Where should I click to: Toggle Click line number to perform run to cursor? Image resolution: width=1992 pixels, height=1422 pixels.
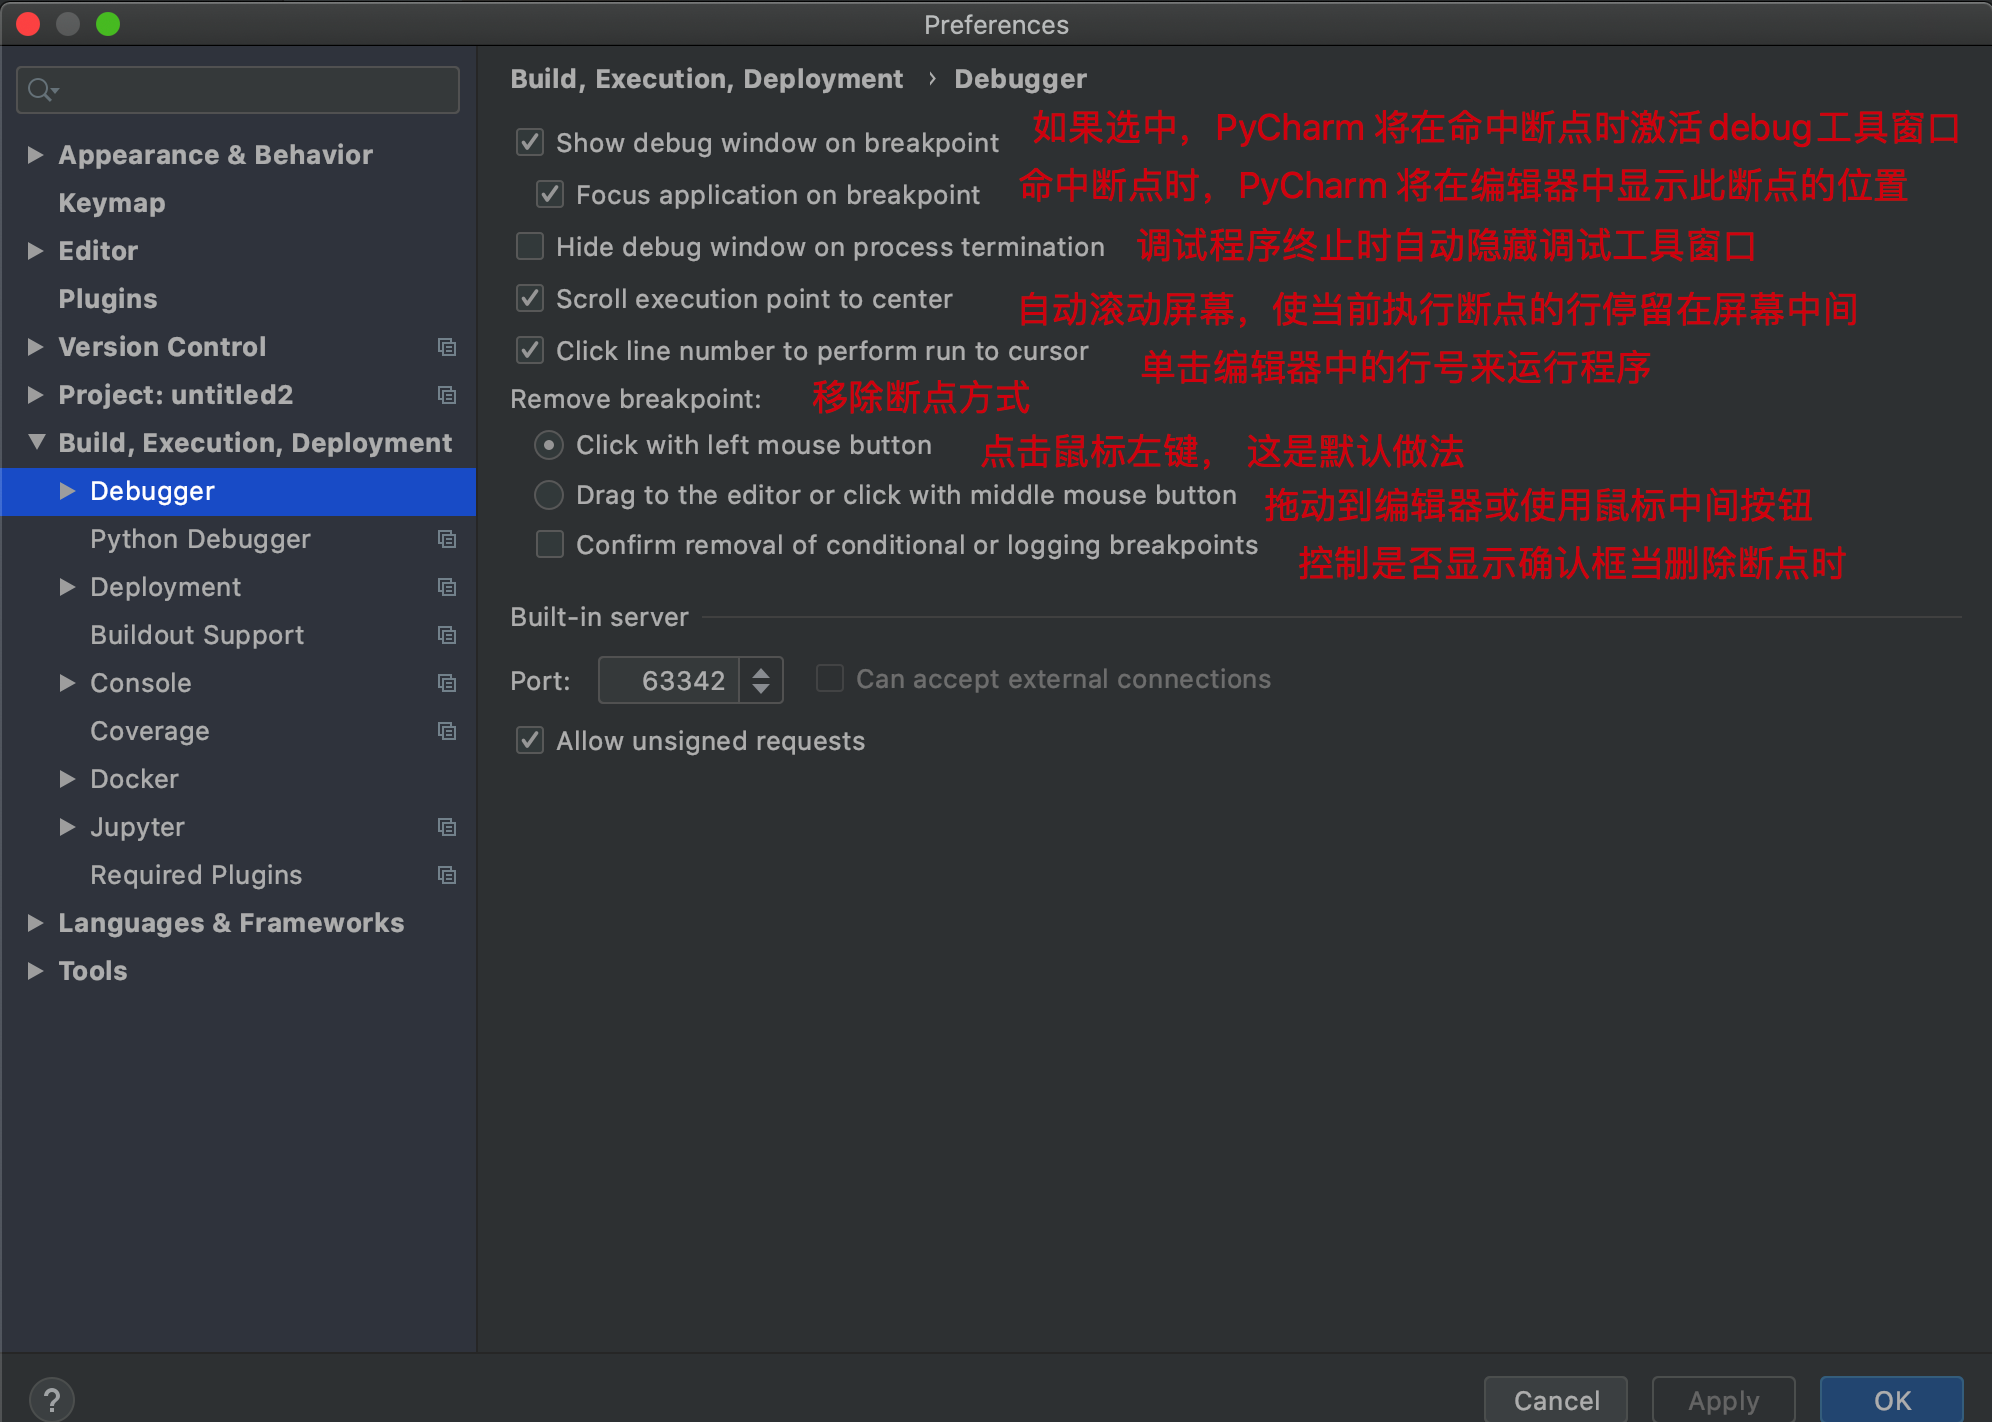pos(530,350)
